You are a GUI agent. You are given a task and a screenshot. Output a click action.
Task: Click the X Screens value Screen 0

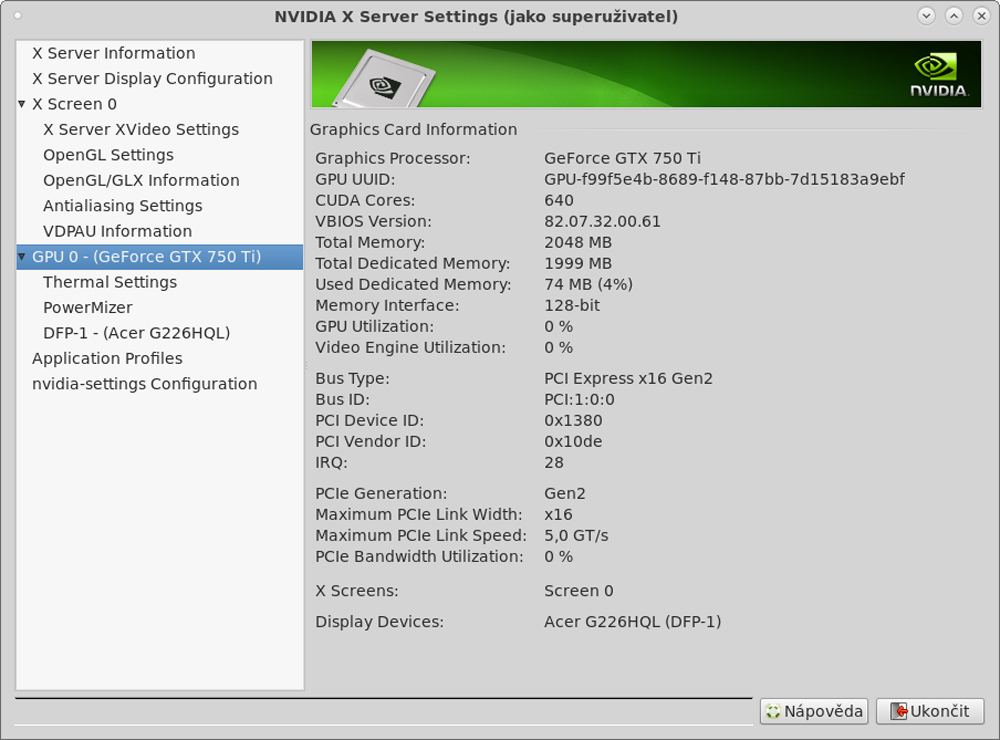(x=578, y=591)
